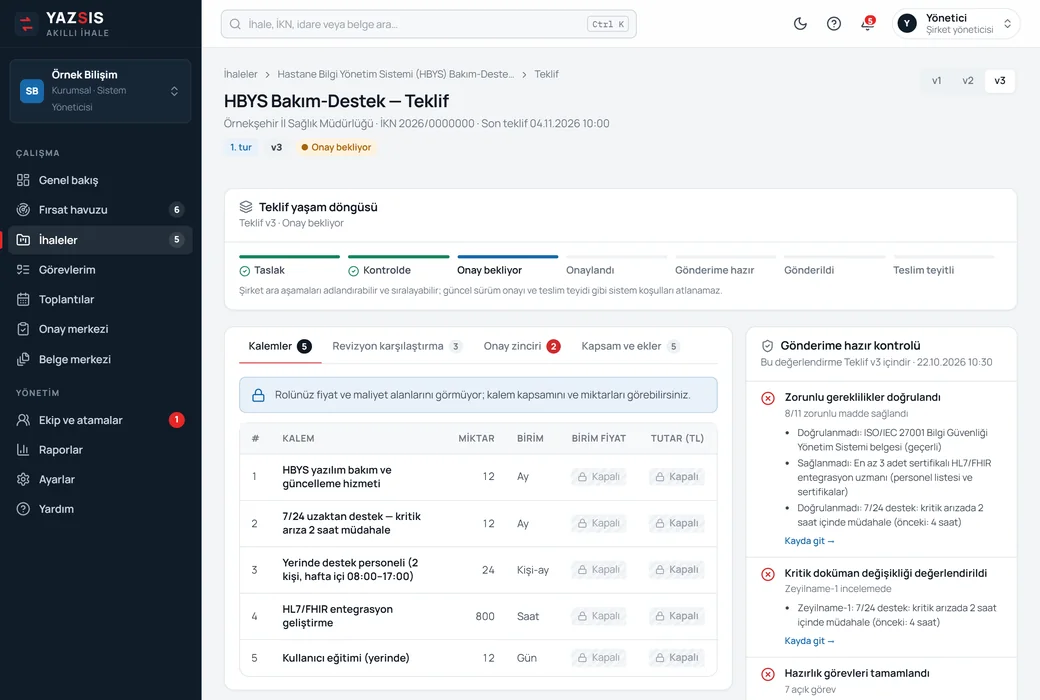The height and width of the screenshot is (700, 1040).
Task: Click the Kontrolde completed check icon
Action: 354,271
